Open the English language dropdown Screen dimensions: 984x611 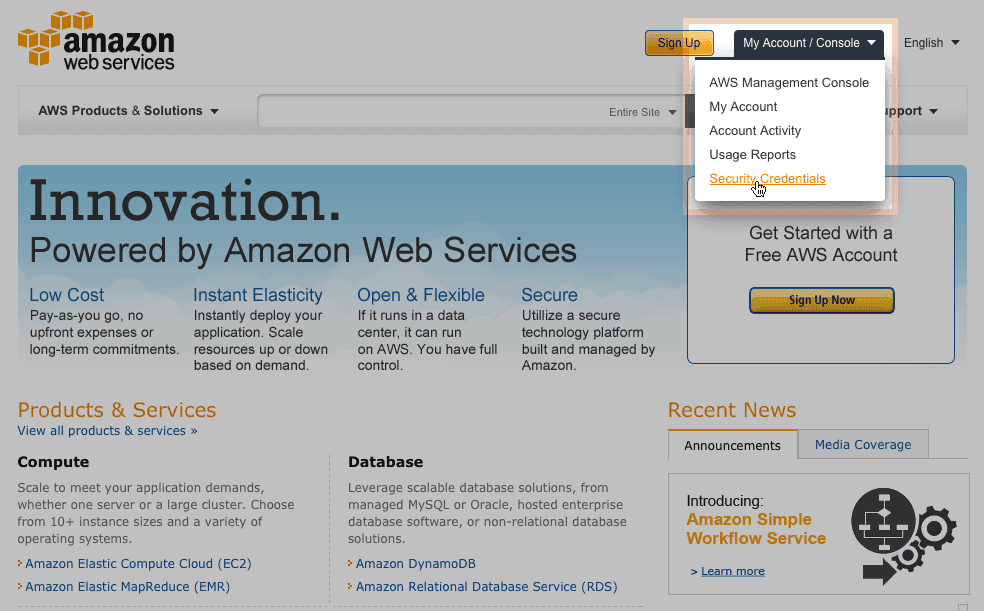click(930, 43)
